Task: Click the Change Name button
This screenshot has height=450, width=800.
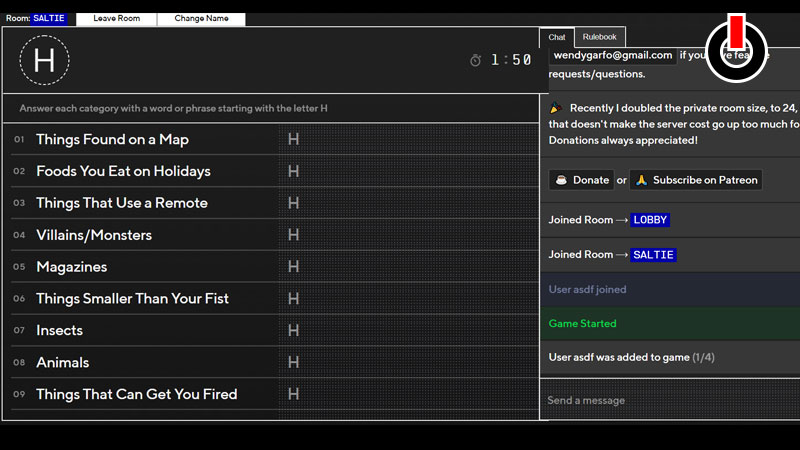Action: 202,18
